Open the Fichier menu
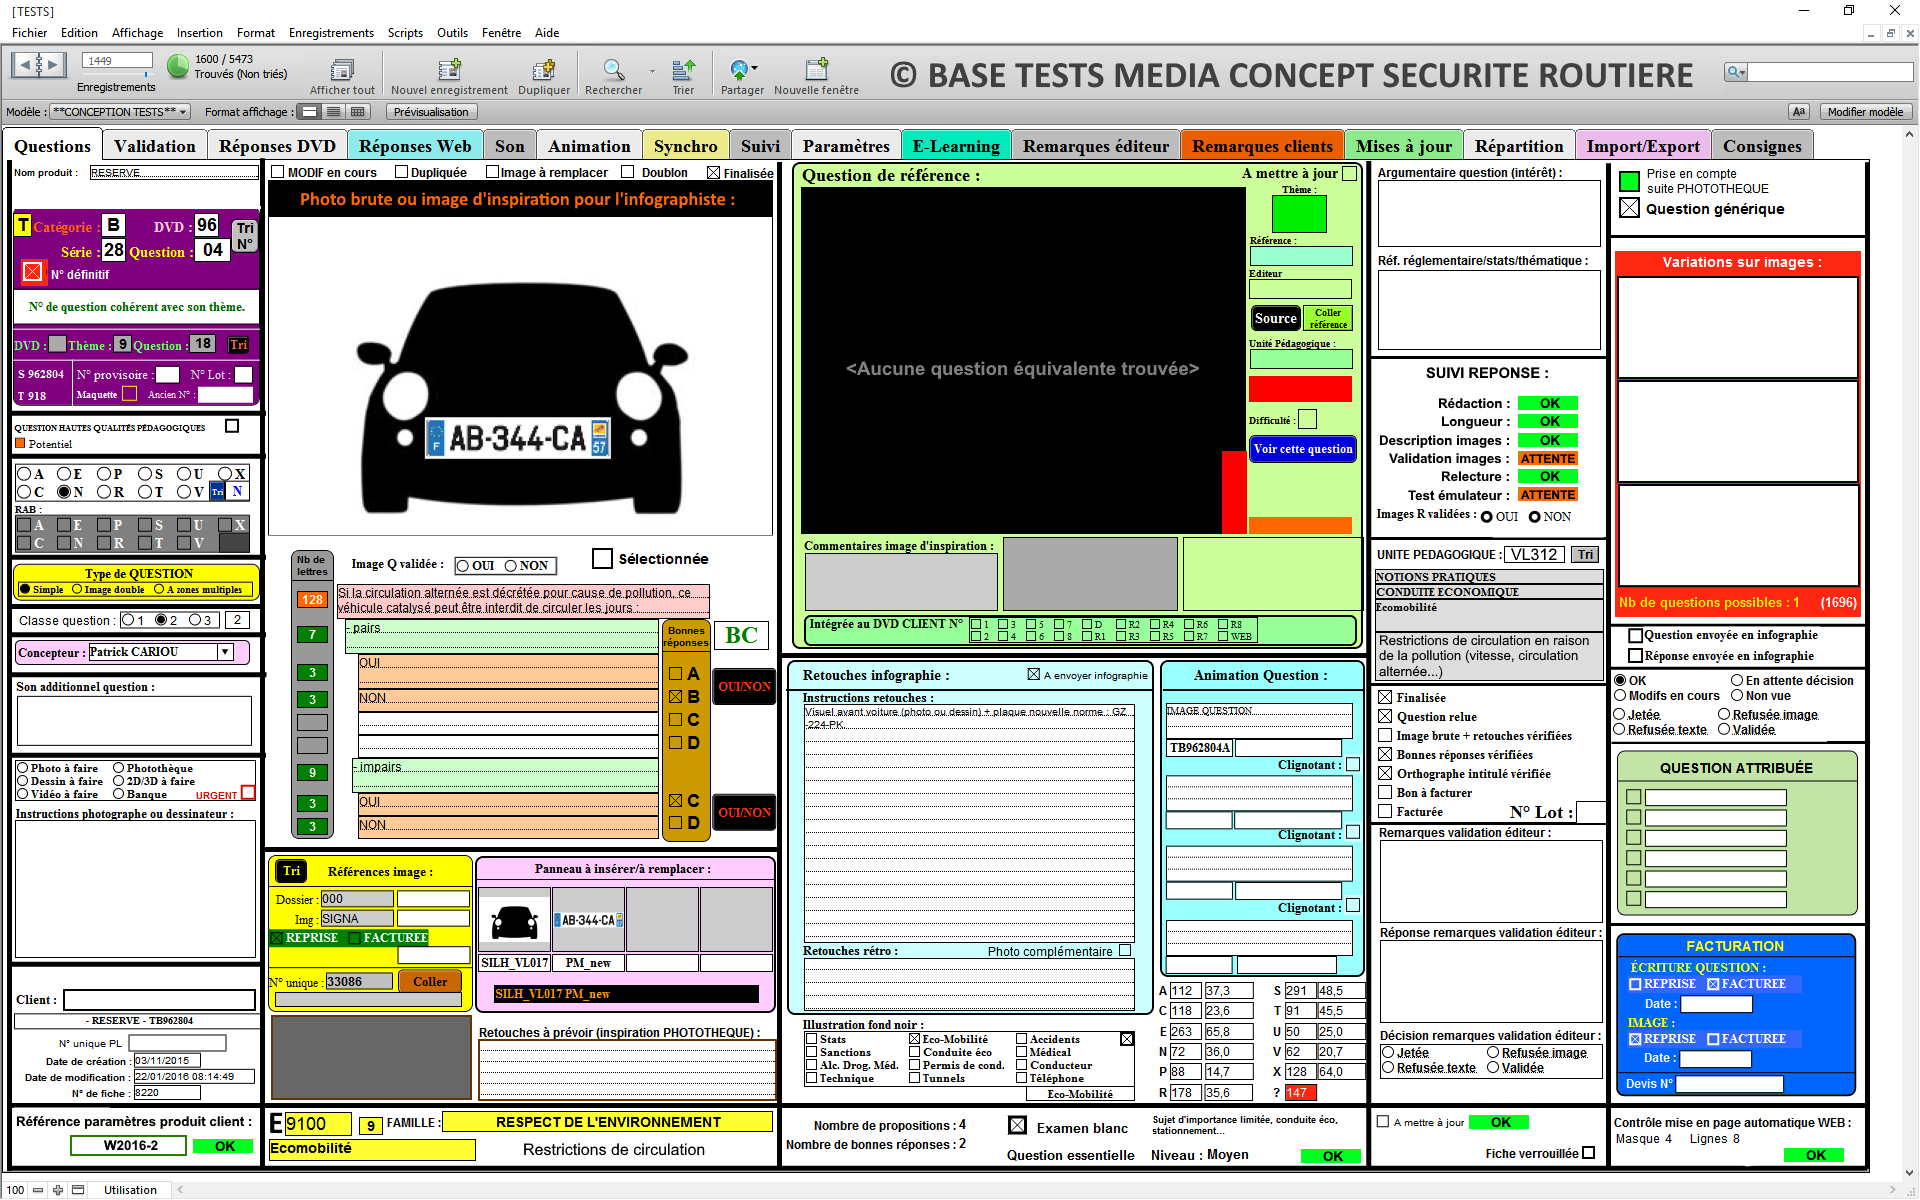The height and width of the screenshot is (1200, 1920). pyautogui.click(x=29, y=33)
